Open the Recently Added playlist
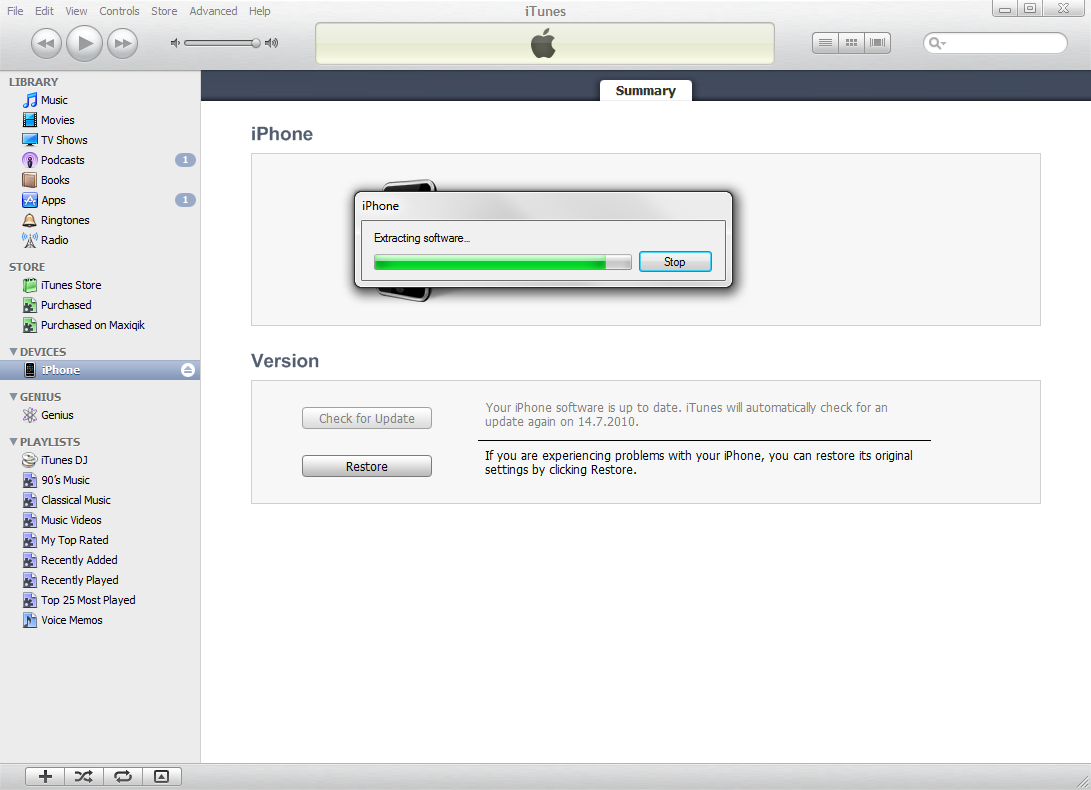 (x=79, y=560)
